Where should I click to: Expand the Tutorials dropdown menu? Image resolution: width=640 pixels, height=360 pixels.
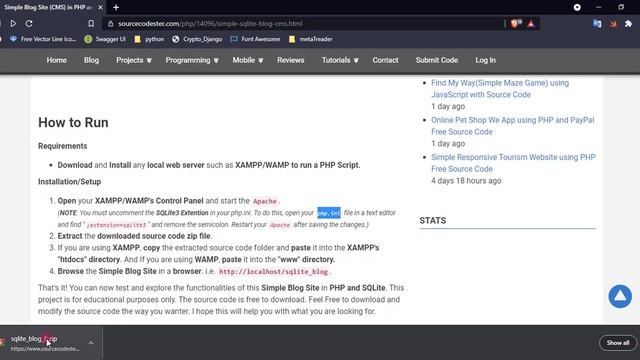pyautogui.click(x=340, y=60)
